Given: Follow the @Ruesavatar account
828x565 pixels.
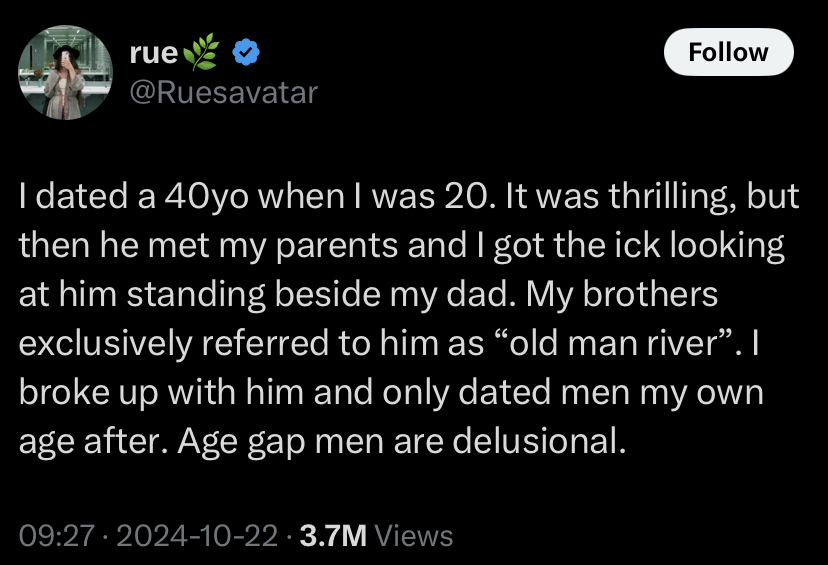Looking at the screenshot, I should tap(729, 52).
